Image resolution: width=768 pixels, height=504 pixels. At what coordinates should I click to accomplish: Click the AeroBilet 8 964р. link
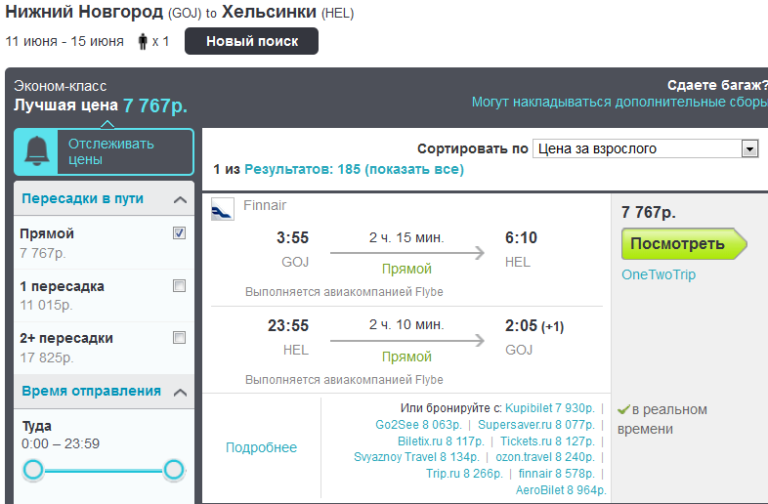pyautogui.click(x=561, y=490)
